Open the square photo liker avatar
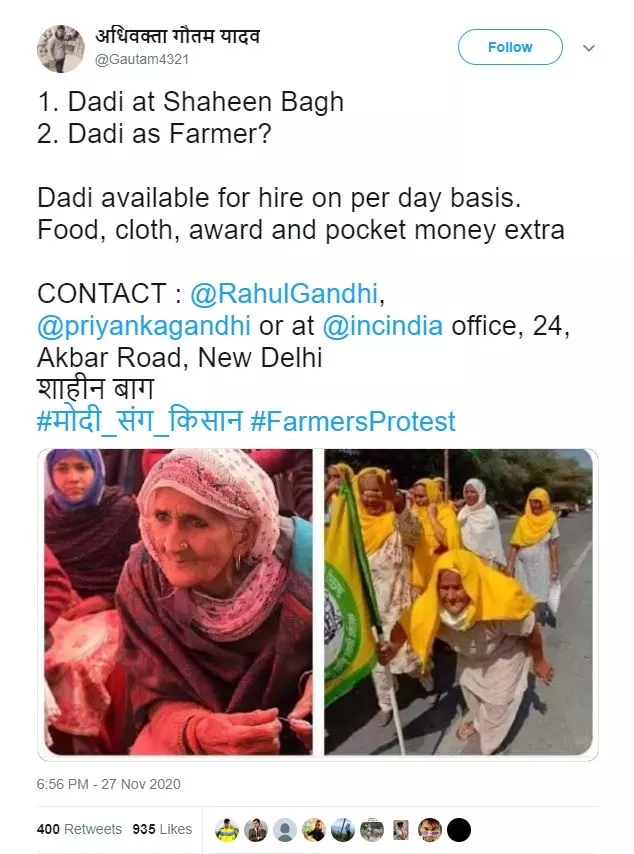Viewport: 634px width, 854px height. click(401, 830)
